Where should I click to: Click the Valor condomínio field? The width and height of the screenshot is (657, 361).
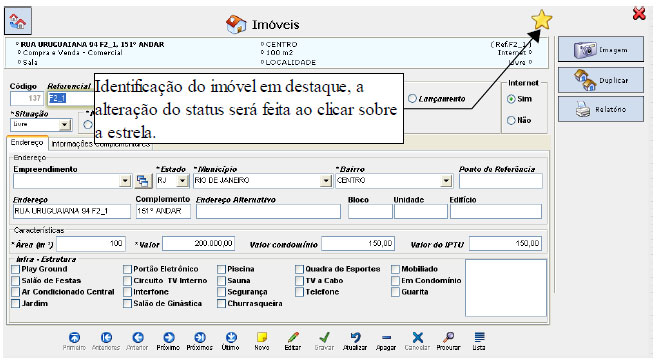coord(358,244)
